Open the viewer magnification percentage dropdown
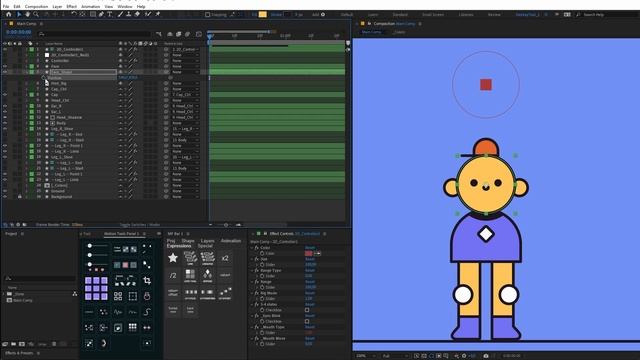This screenshot has height=360, width=640. [365, 356]
